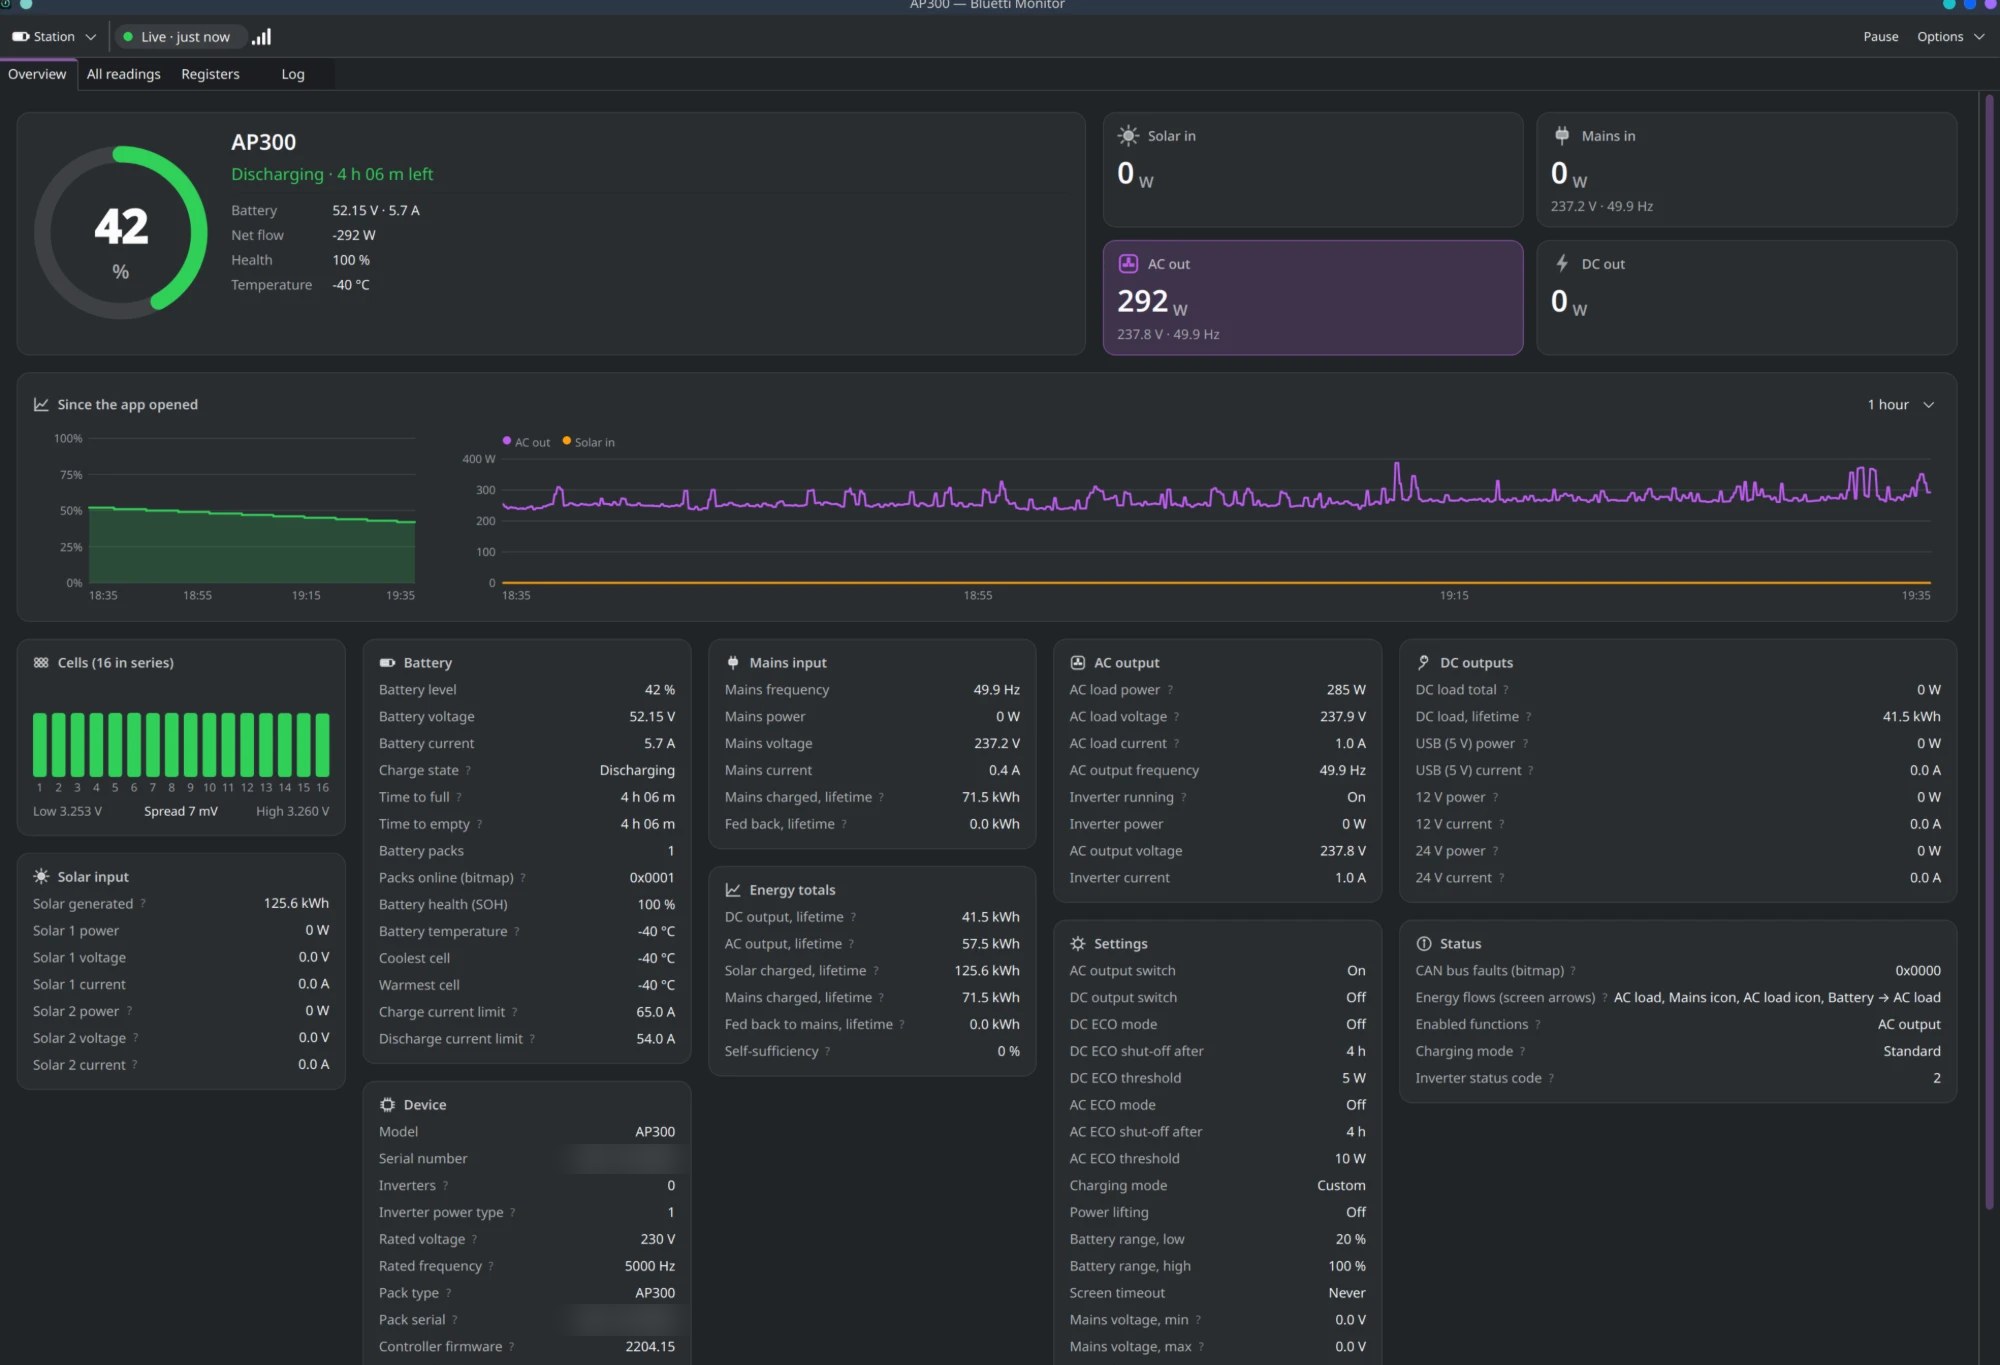Click the Cells grid icon
This screenshot has height=1365, width=2000.
[x=41, y=663]
